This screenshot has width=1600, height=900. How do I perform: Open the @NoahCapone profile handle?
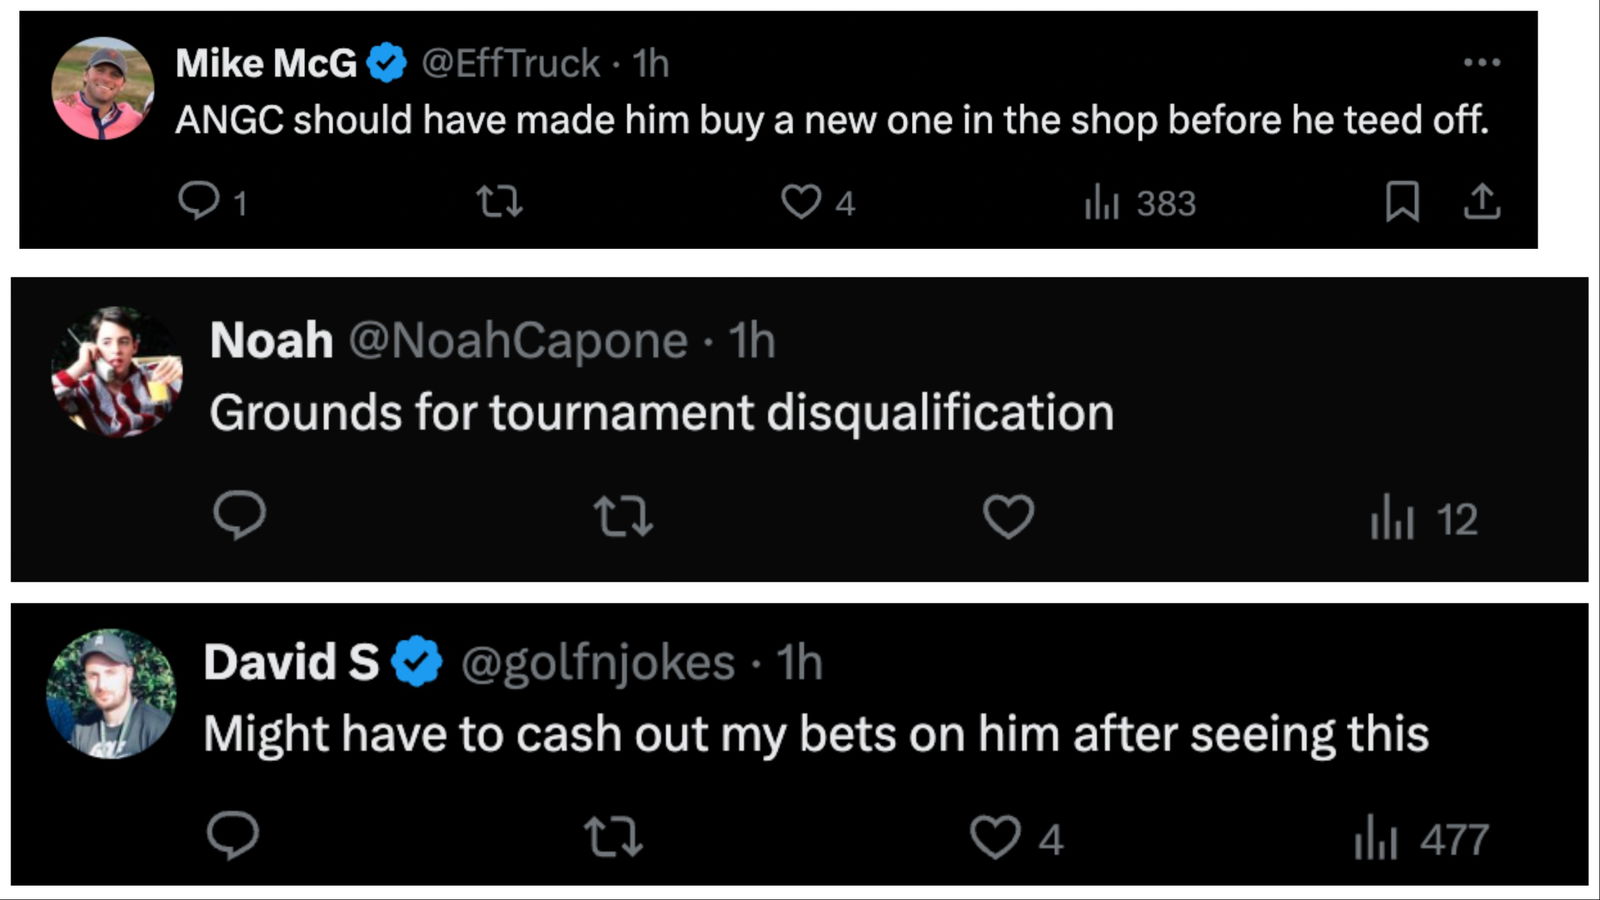(518, 341)
